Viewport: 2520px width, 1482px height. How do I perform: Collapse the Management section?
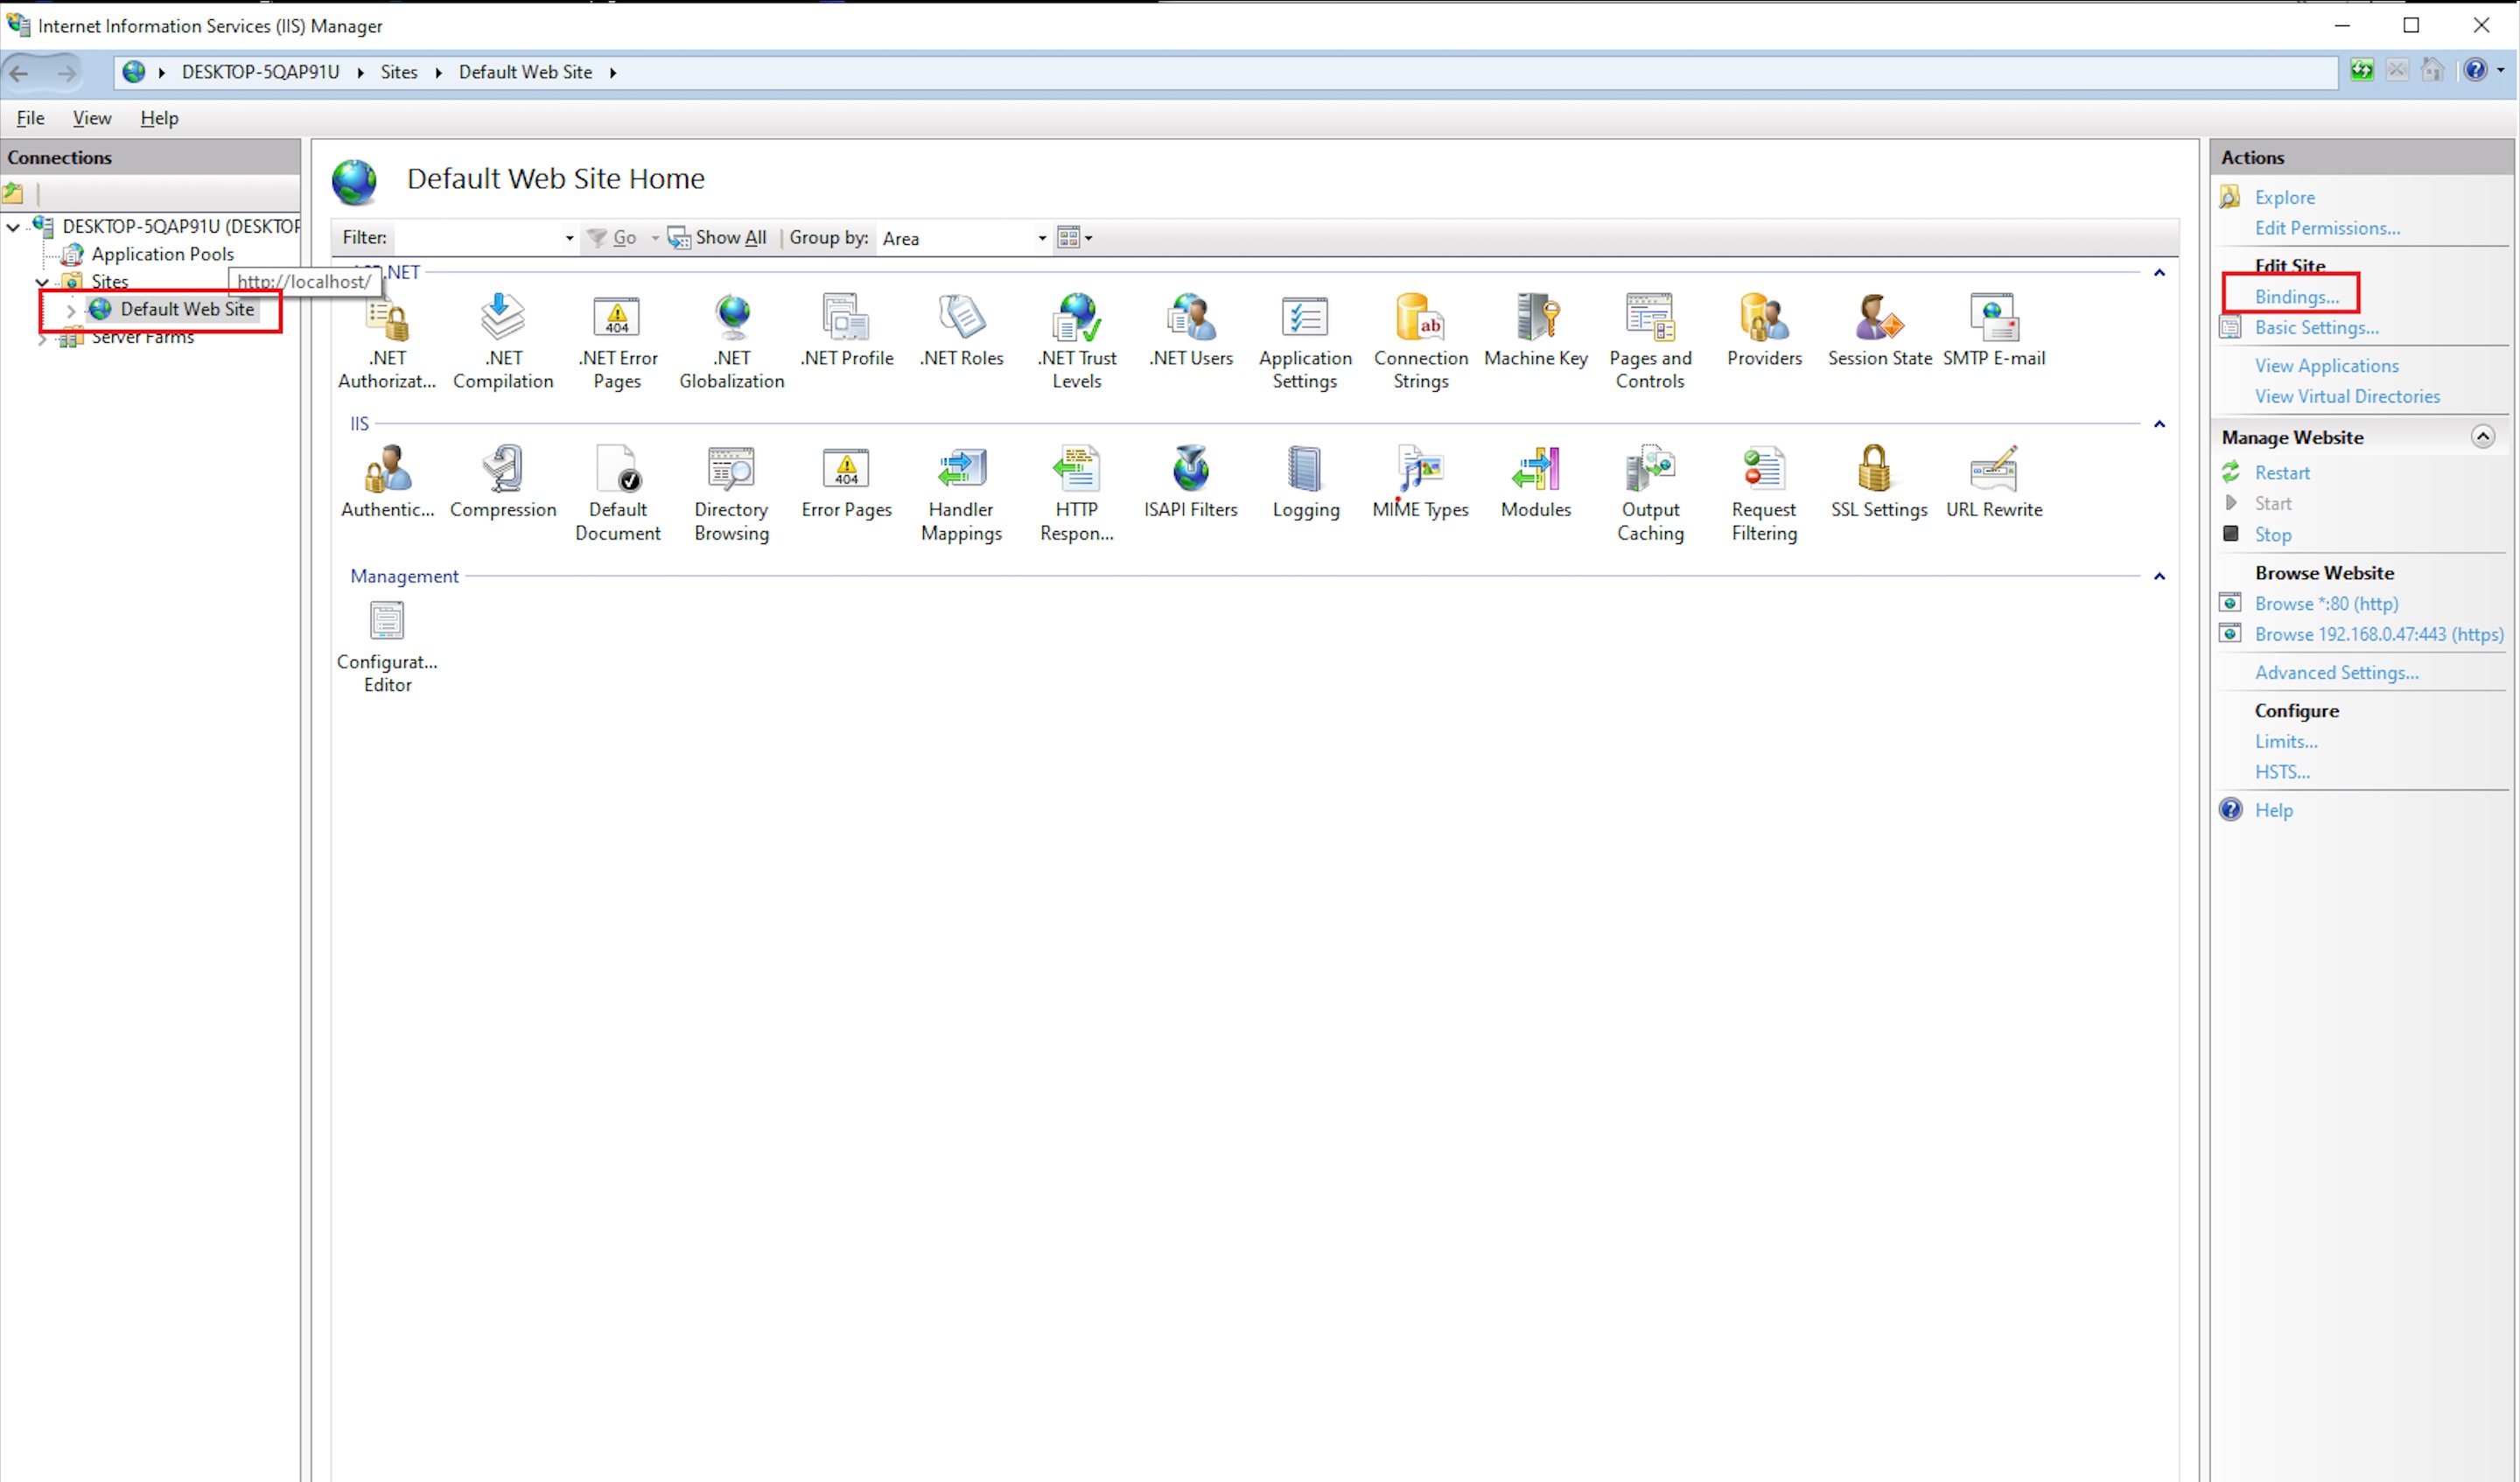(2159, 576)
